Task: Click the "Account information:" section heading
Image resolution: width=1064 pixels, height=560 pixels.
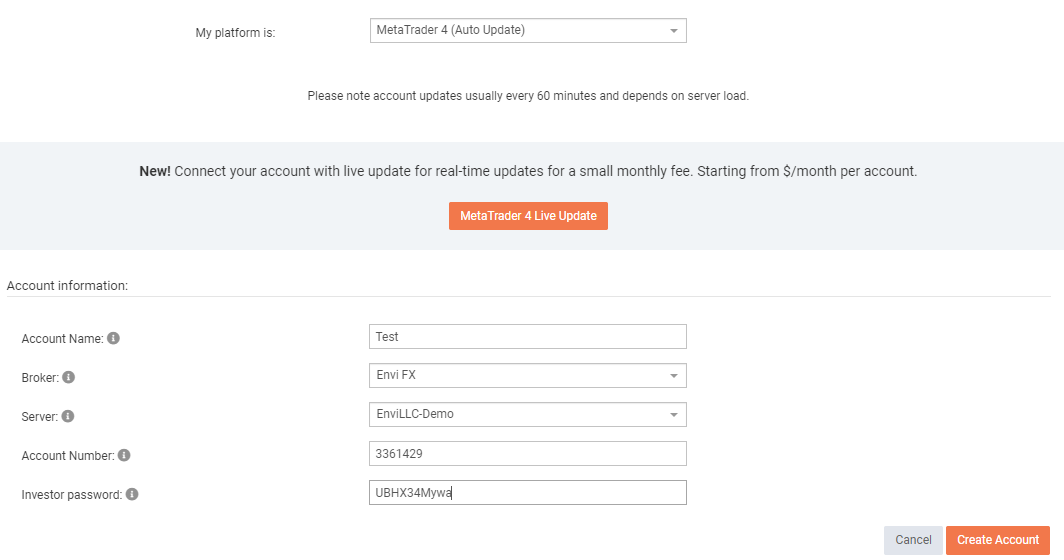Action: (x=67, y=286)
